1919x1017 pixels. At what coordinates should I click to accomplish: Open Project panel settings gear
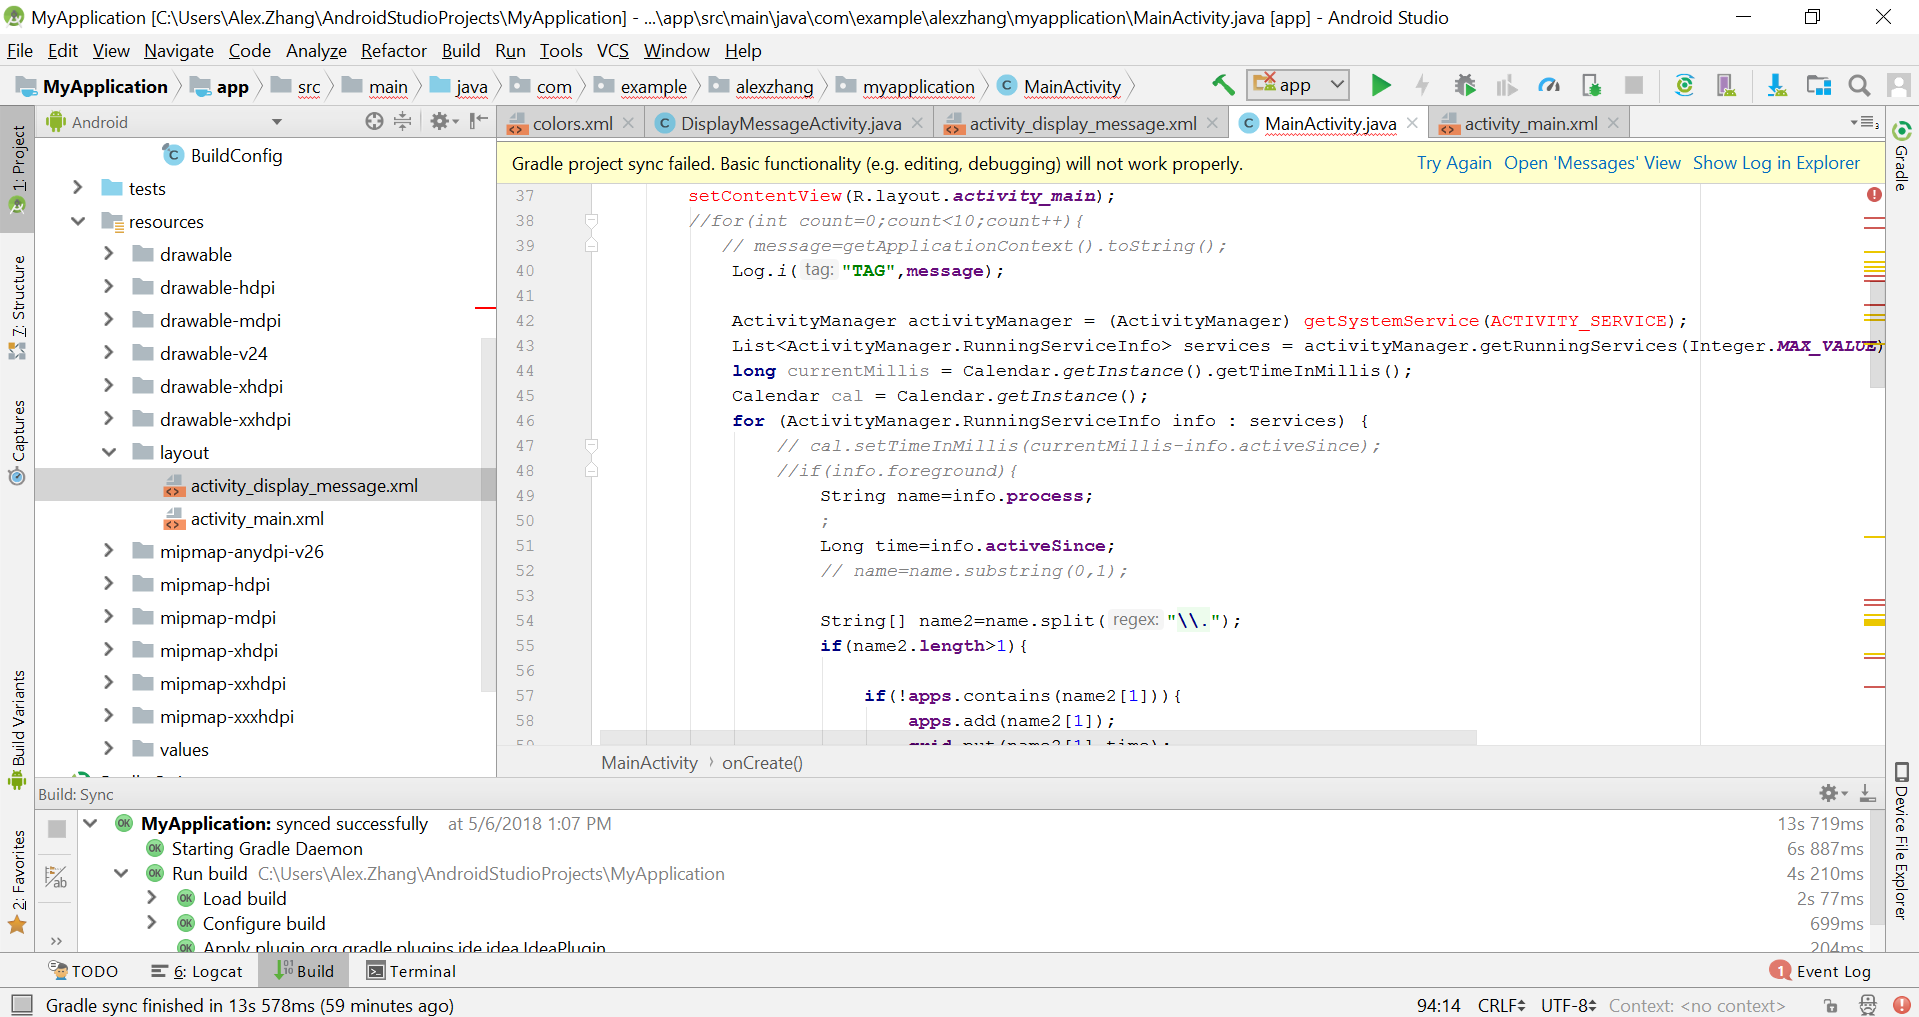[443, 121]
